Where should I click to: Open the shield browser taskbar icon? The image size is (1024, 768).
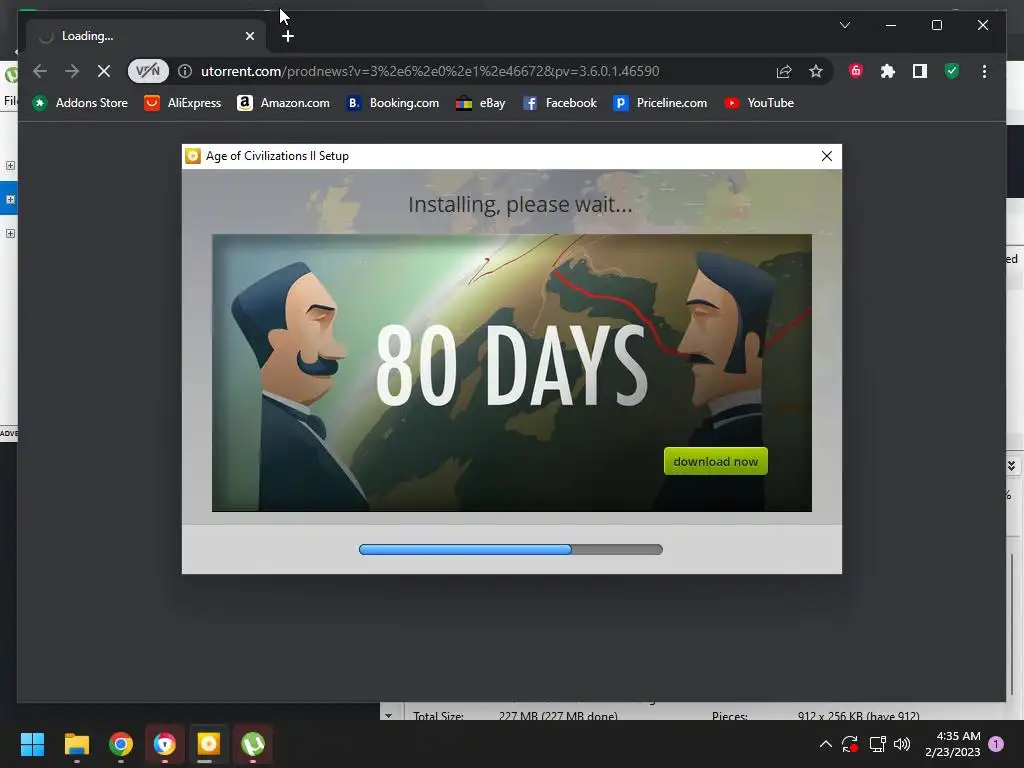[165, 744]
